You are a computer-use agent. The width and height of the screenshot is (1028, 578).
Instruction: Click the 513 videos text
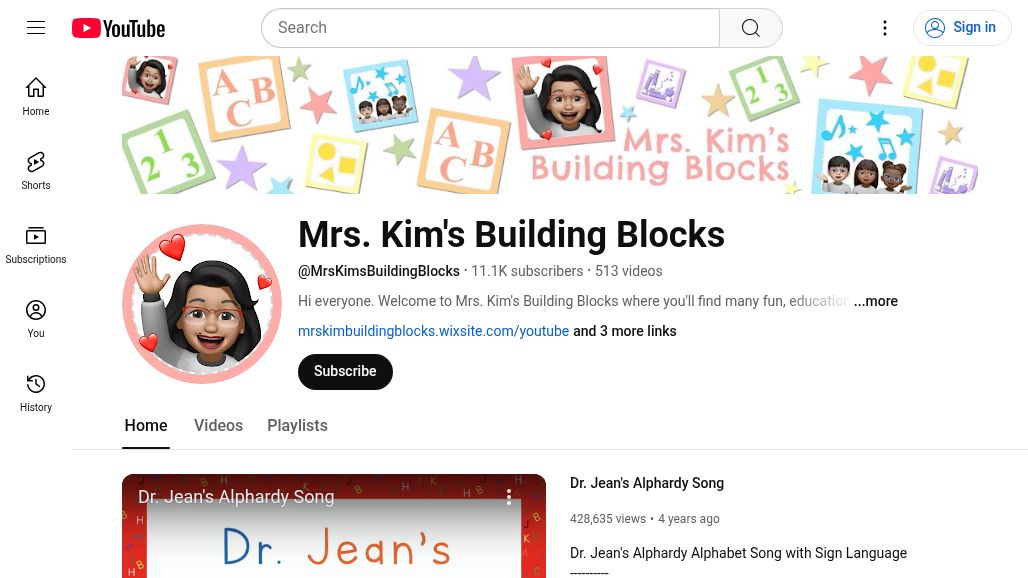point(629,271)
